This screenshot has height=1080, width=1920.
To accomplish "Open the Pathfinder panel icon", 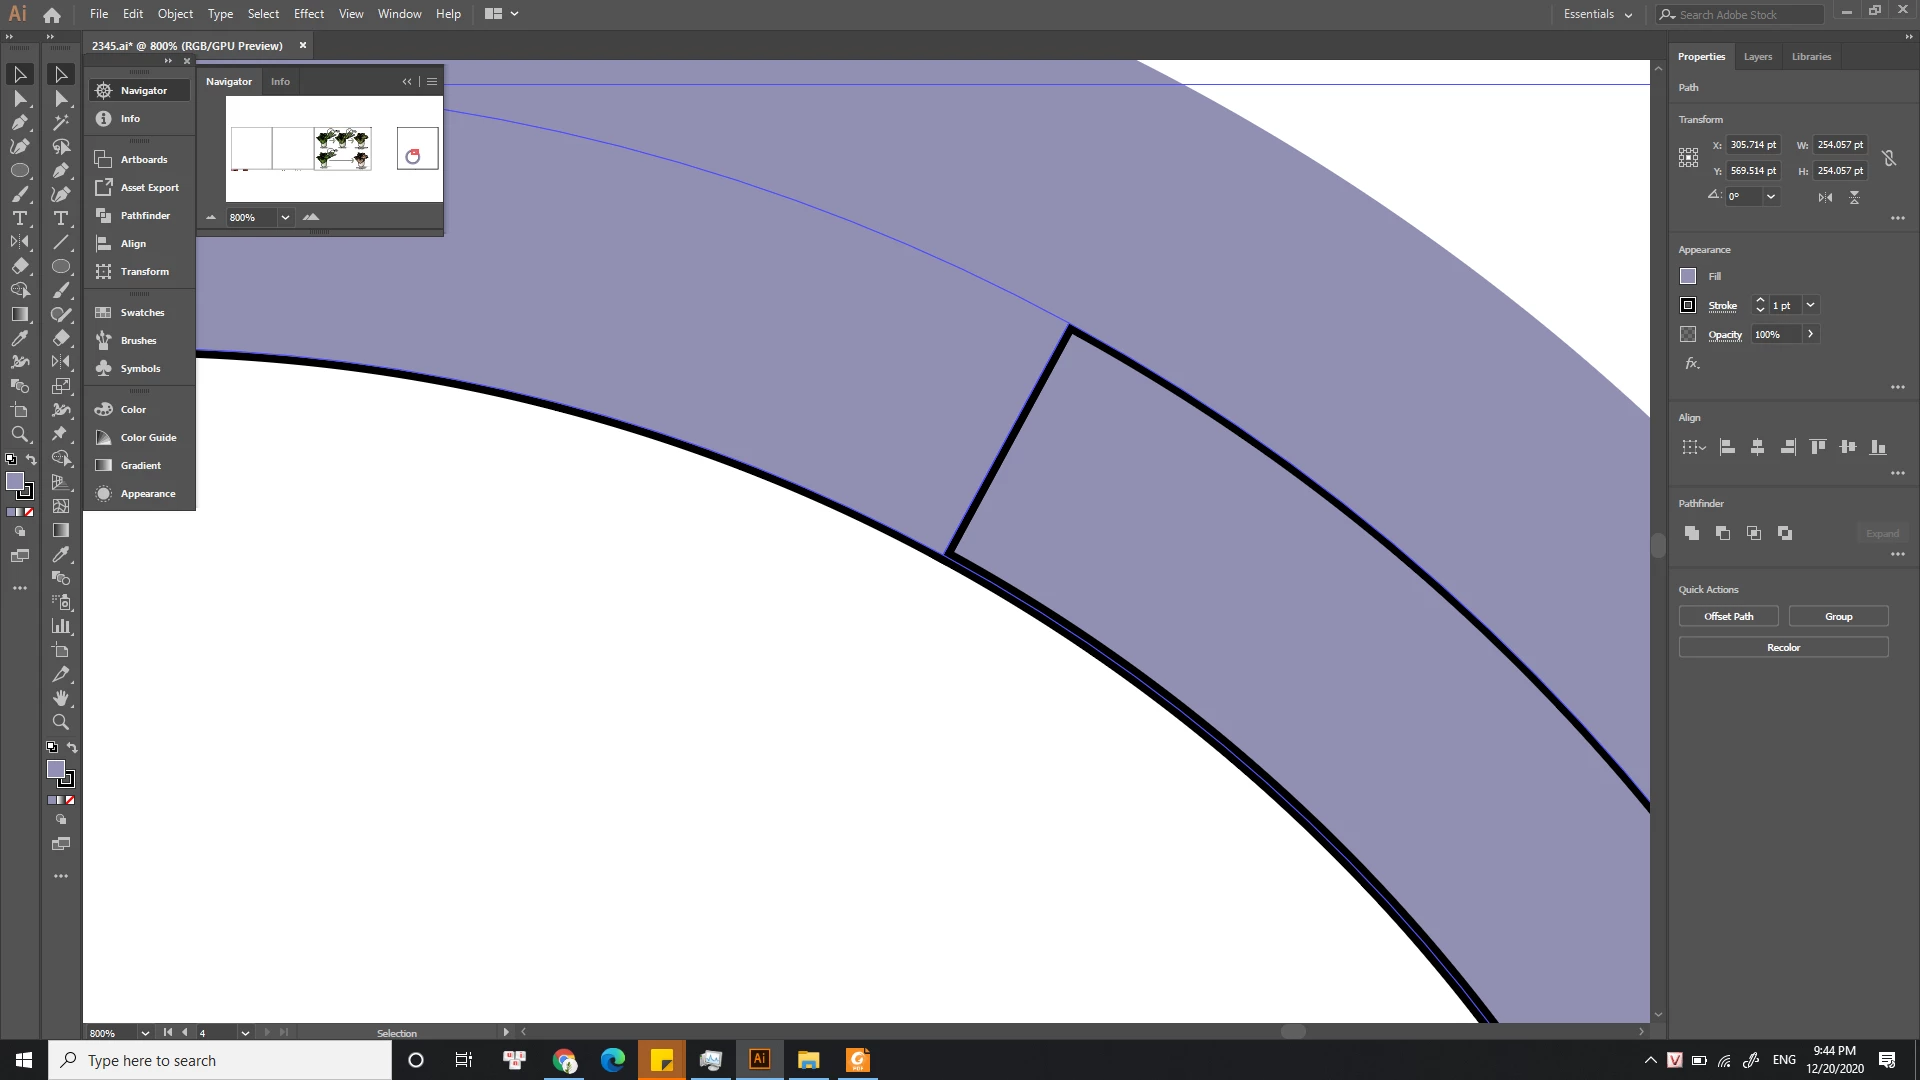I will click(x=103, y=215).
